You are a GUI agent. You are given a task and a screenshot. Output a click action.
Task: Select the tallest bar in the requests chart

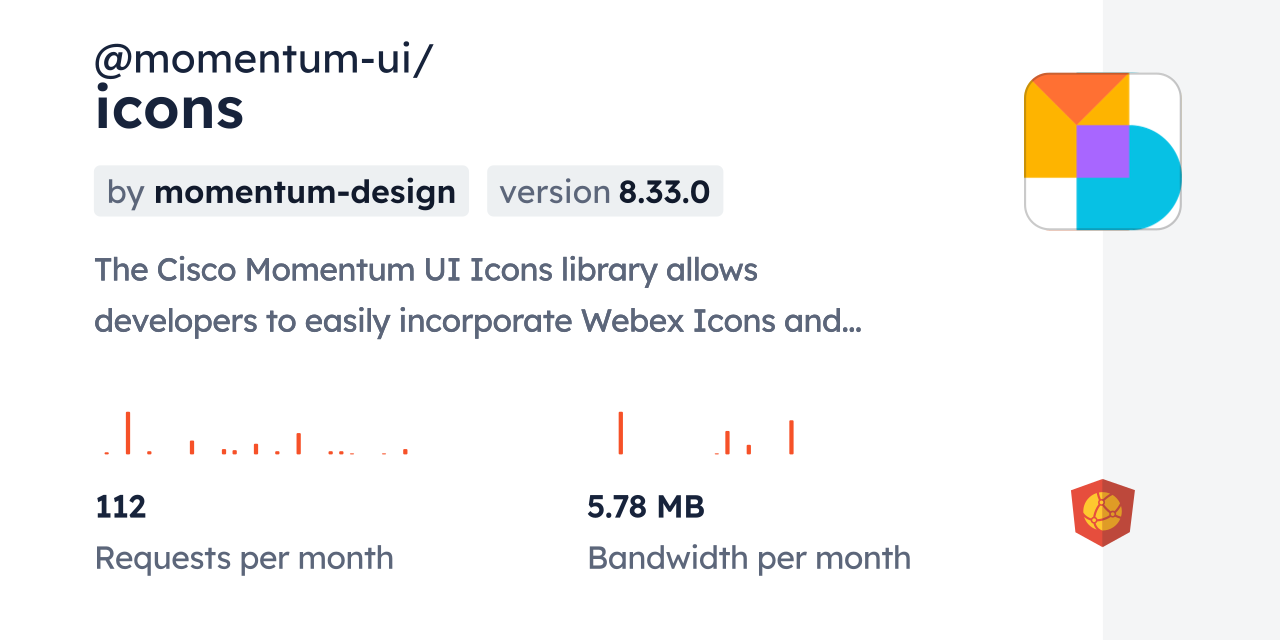tap(128, 432)
